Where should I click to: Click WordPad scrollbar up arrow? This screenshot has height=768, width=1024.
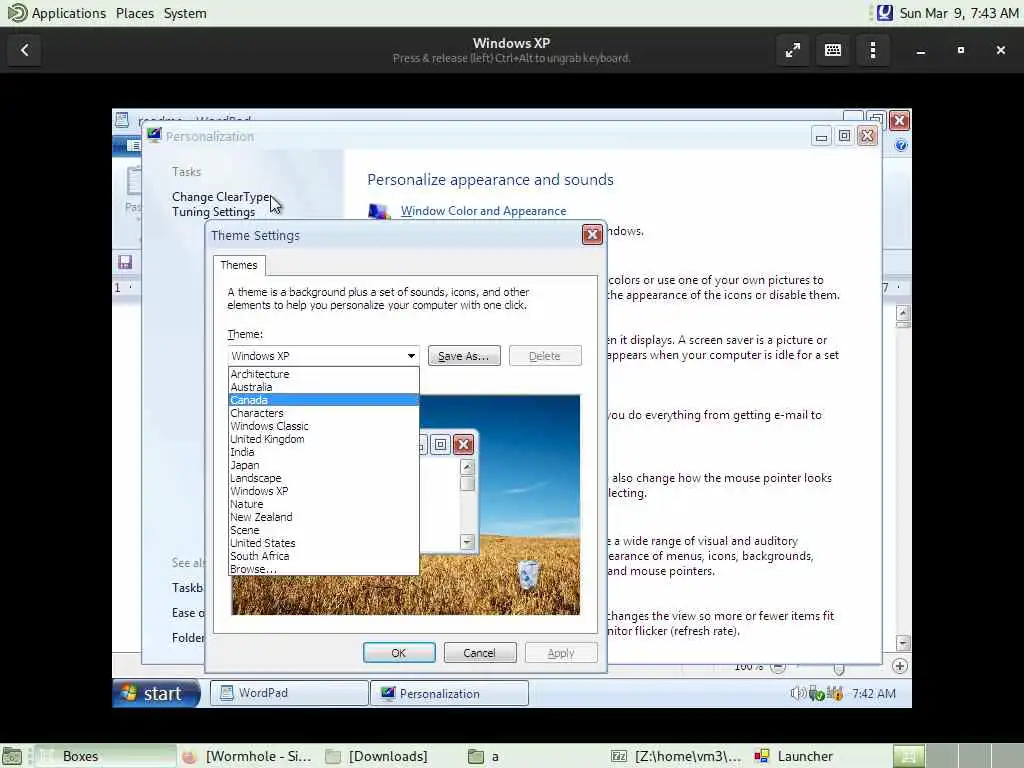[x=903, y=313]
